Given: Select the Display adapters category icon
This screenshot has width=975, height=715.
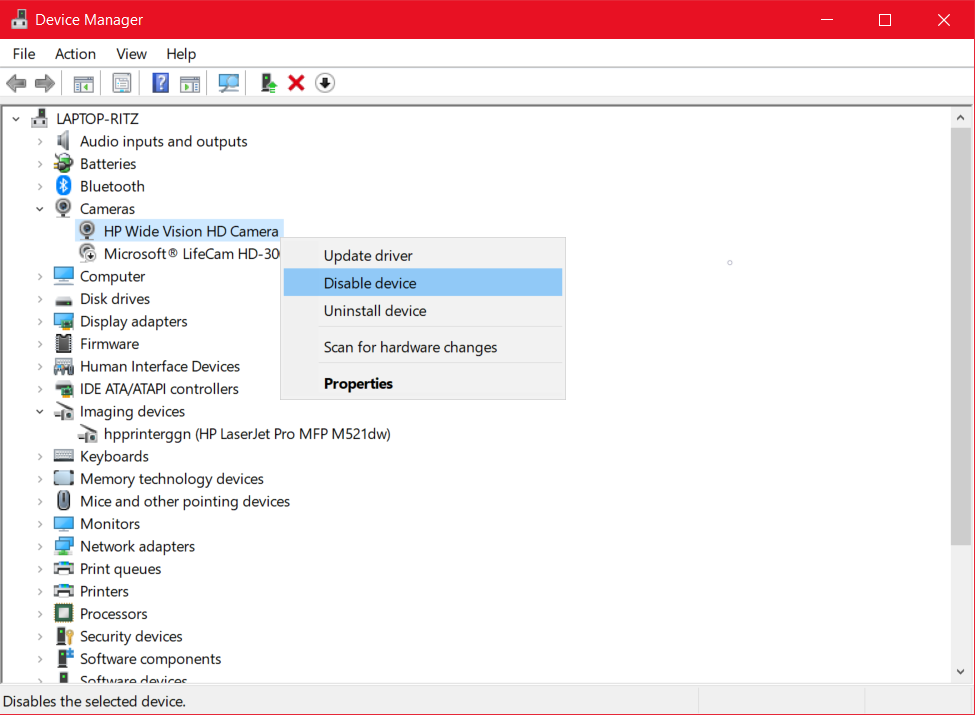Looking at the screenshot, I should pyautogui.click(x=63, y=321).
